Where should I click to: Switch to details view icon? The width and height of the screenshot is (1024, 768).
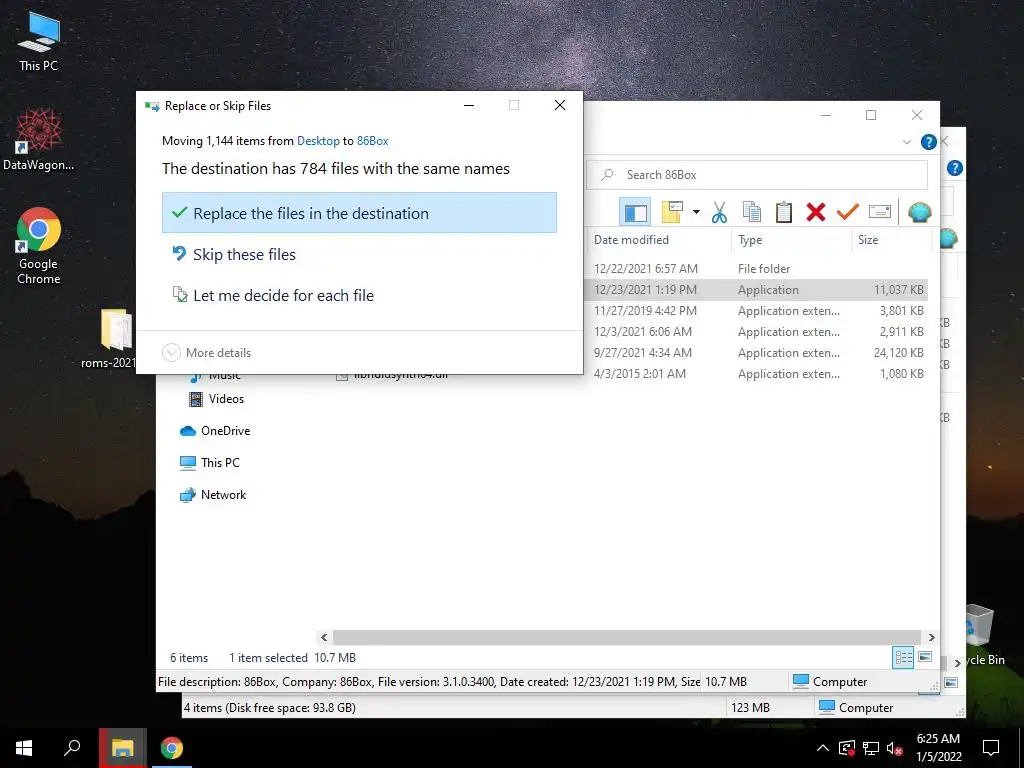coord(903,658)
